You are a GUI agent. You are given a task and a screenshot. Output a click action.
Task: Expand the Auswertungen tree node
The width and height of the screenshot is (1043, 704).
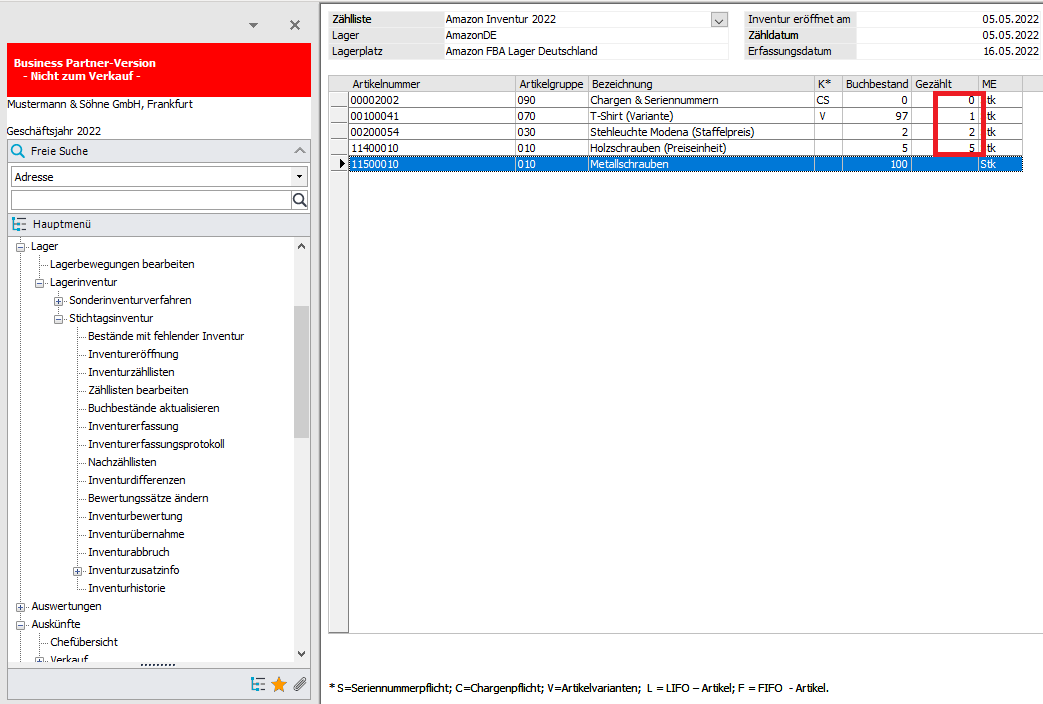pos(20,607)
